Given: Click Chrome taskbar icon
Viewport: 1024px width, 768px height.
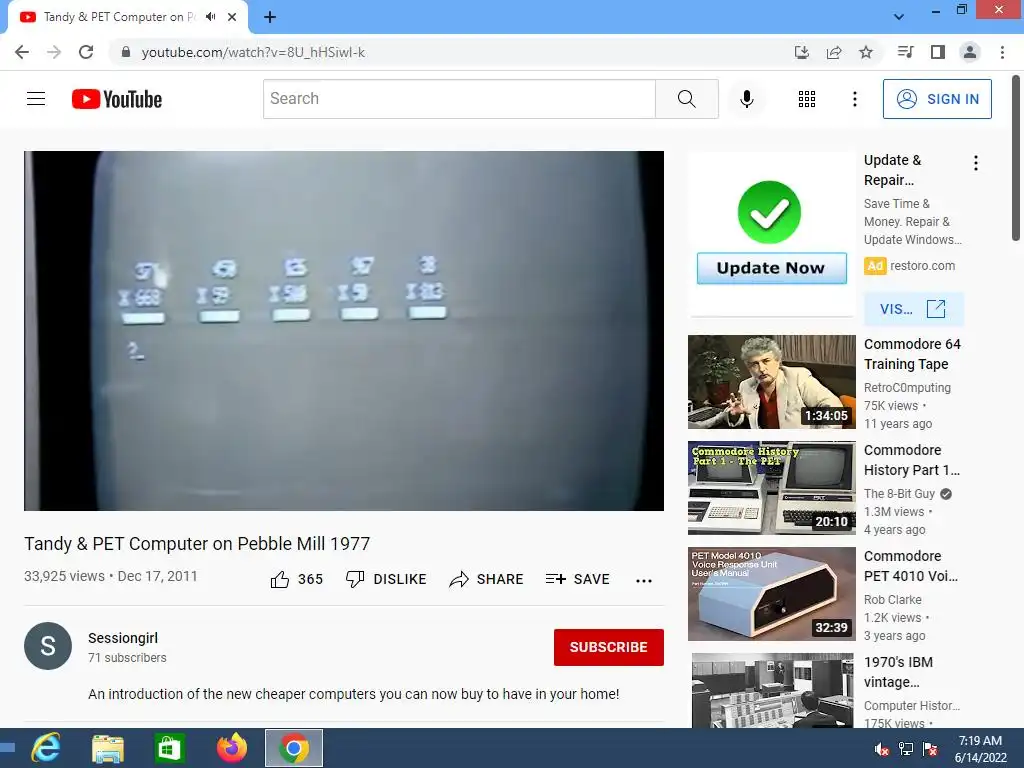Looking at the screenshot, I should [x=294, y=748].
